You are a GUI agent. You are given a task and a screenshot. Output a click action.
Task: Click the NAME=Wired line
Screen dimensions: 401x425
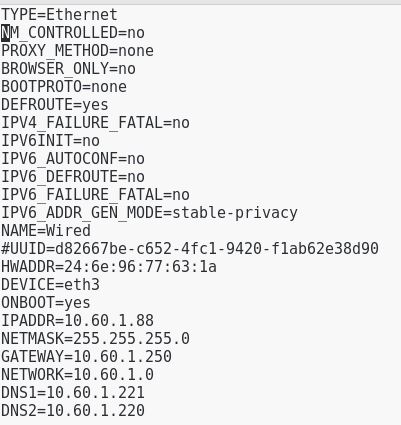pyautogui.click(x=46, y=231)
